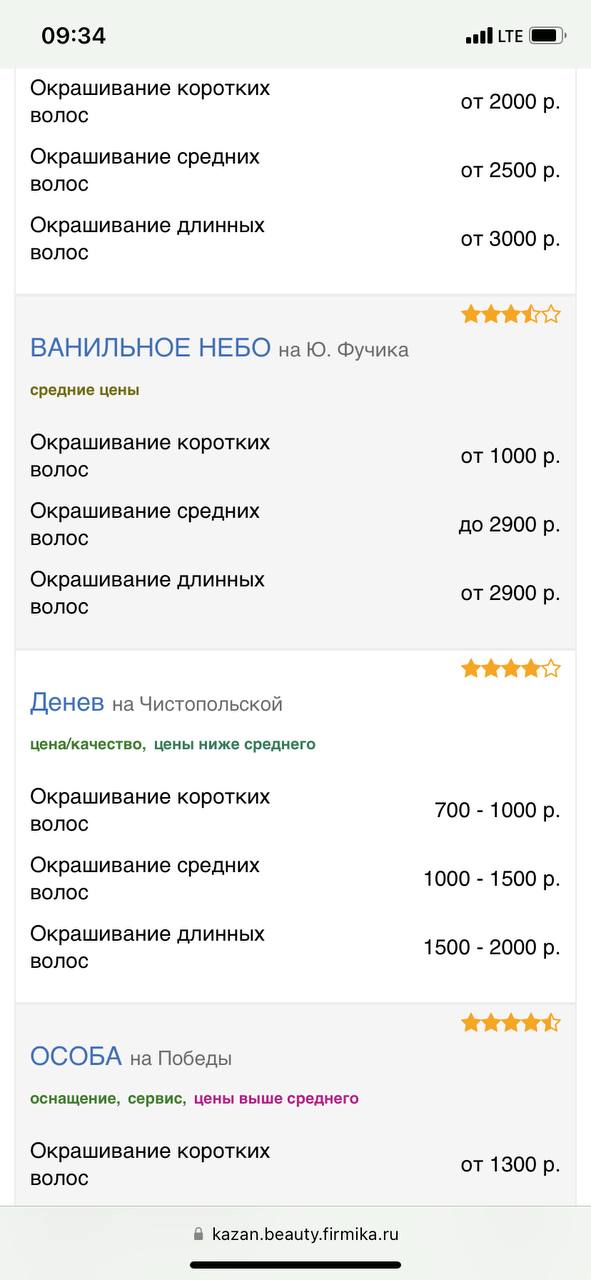Open the Денев salon link
591x1280 pixels.
tap(67, 702)
